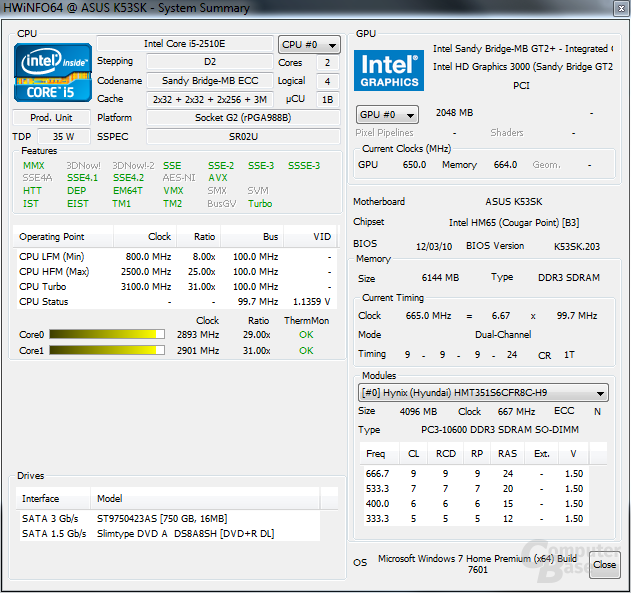631x593 pixels.
Task: Expand the Hynix HMT351S6CFR8C-H9 module dropdown
Action: (483, 393)
